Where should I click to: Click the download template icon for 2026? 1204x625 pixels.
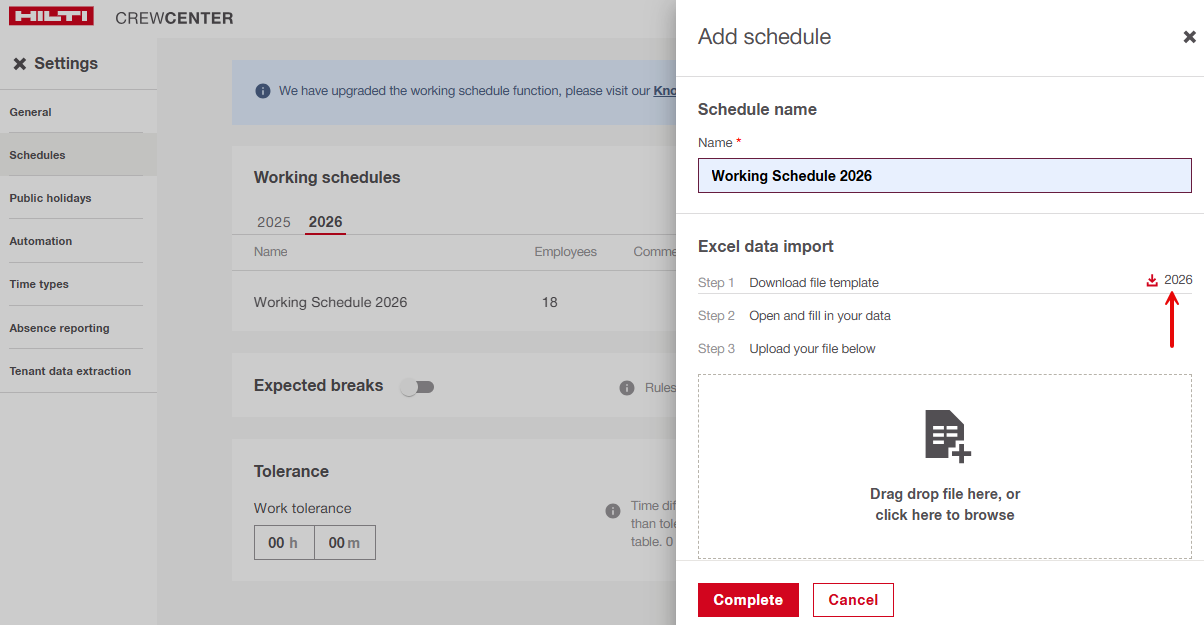pyautogui.click(x=1152, y=280)
